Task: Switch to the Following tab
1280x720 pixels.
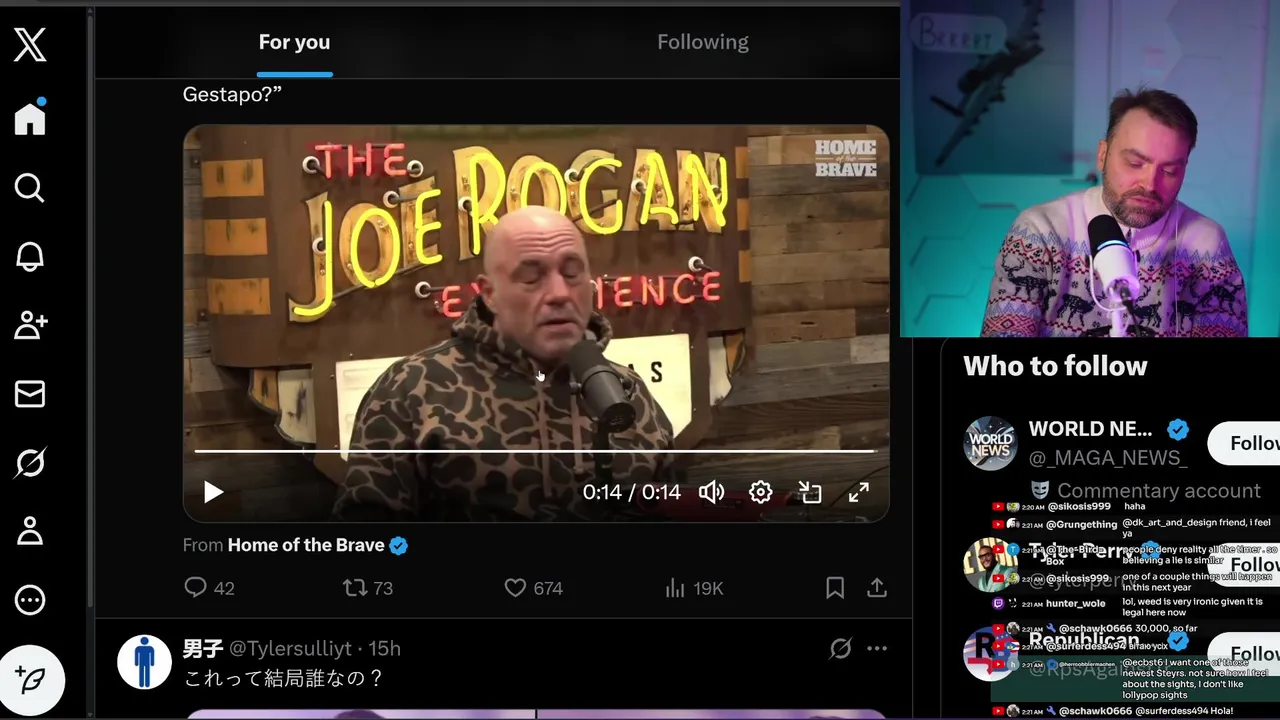Action: coord(703,42)
